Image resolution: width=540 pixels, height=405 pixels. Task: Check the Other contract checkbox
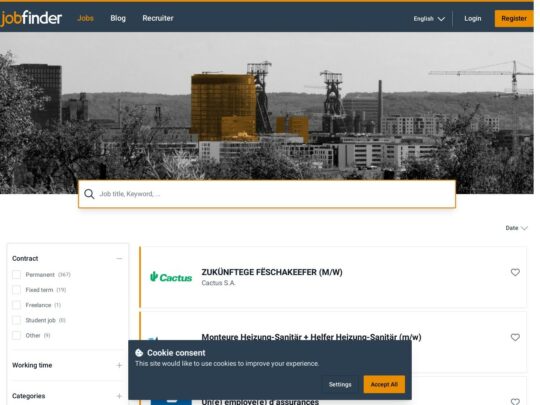pos(17,335)
